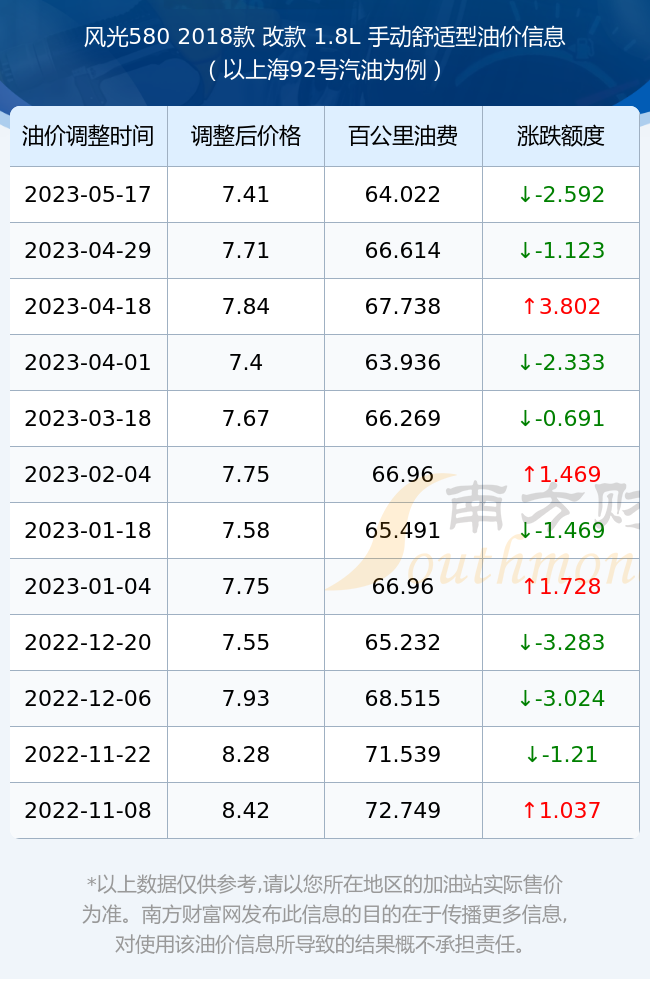This screenshot has height=1000, width=650.
Task: Click the price 8.28 cell
Action: coord(246,754)
